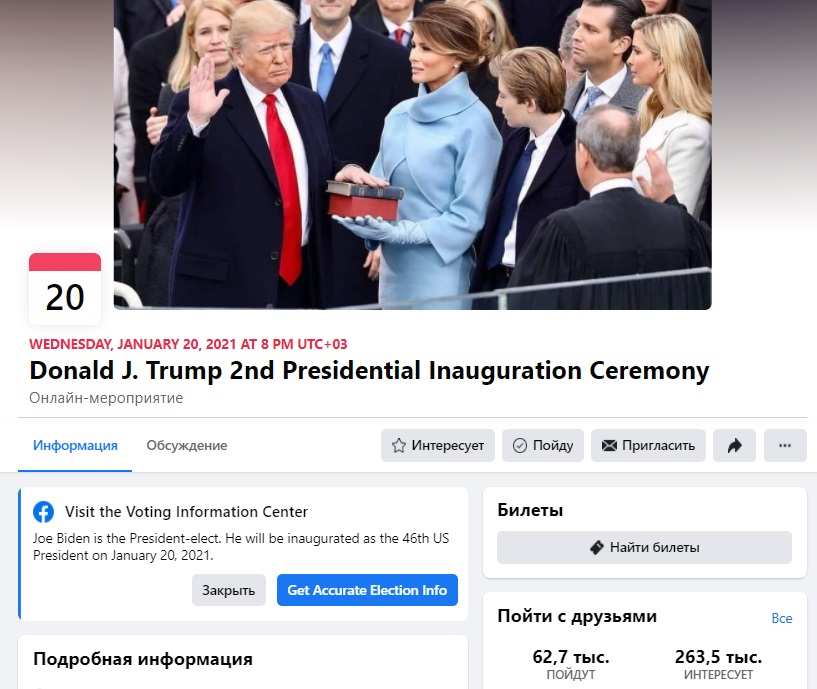Click the share arrow icon button
The width and height of the screenshot is (817, 689).
pyautogui.click(x=734, y=446)
